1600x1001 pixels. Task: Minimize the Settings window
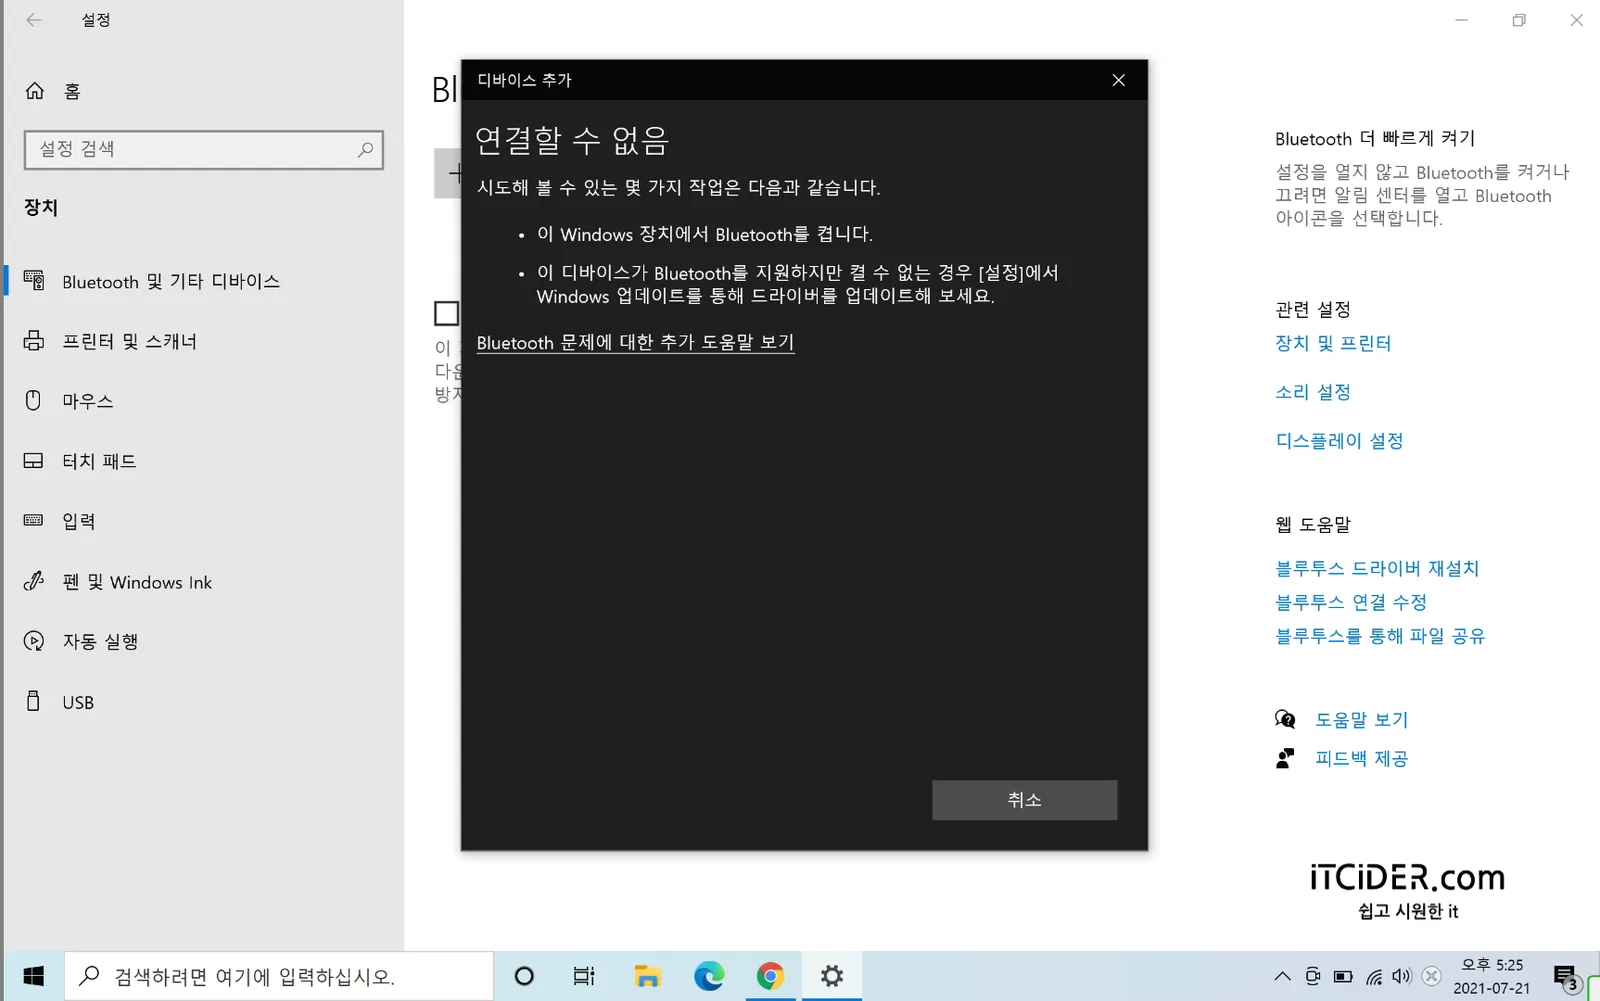pos(1462,20)
